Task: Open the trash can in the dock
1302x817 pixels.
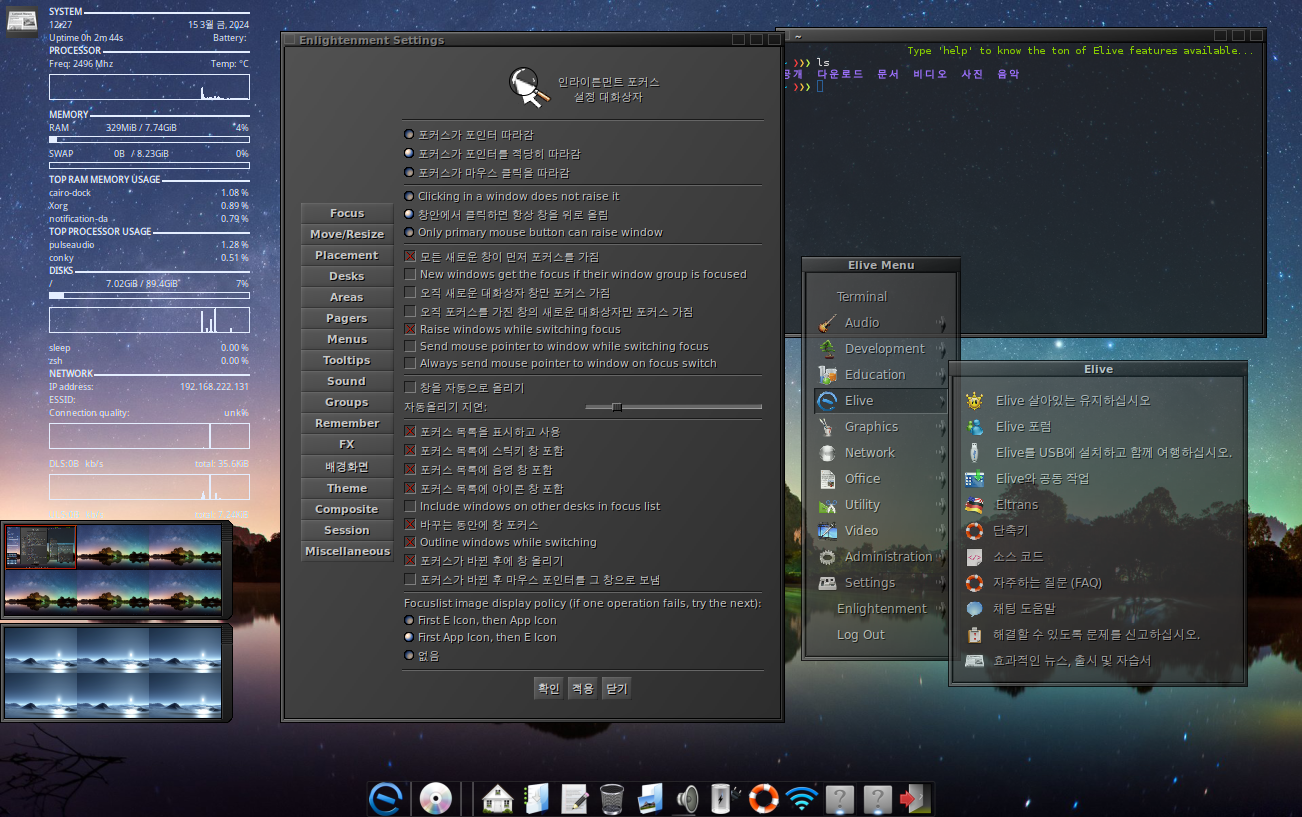Action: (x=612, y=799)
